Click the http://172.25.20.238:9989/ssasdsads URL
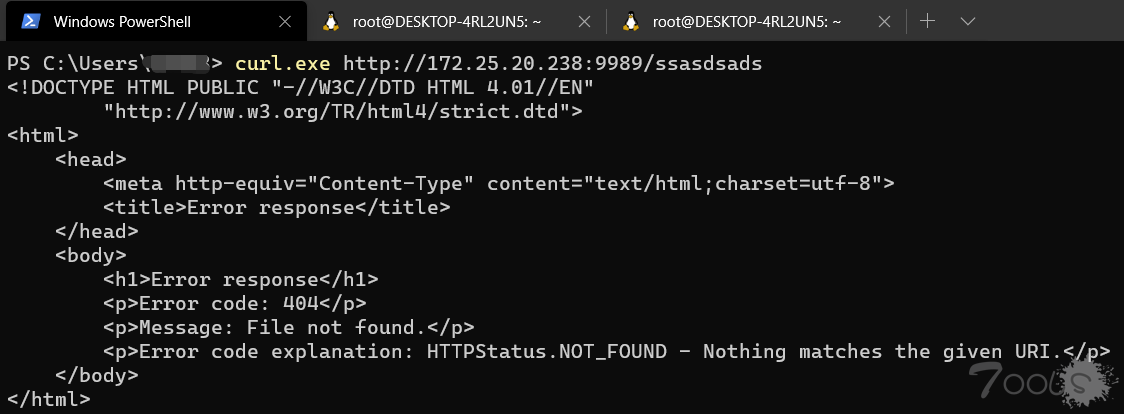 553,64
